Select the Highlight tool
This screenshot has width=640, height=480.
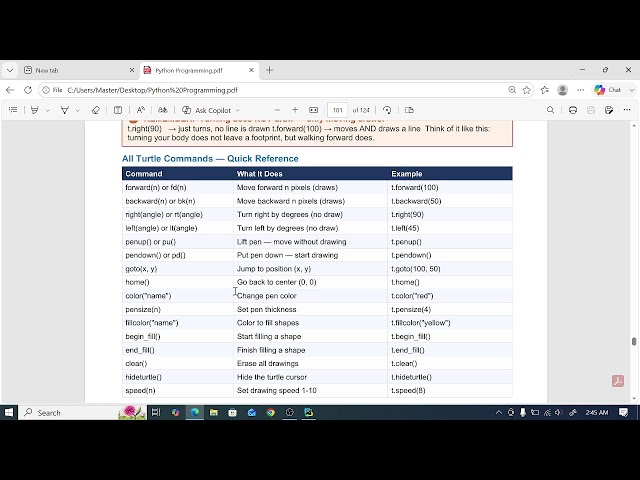[35, 110]
